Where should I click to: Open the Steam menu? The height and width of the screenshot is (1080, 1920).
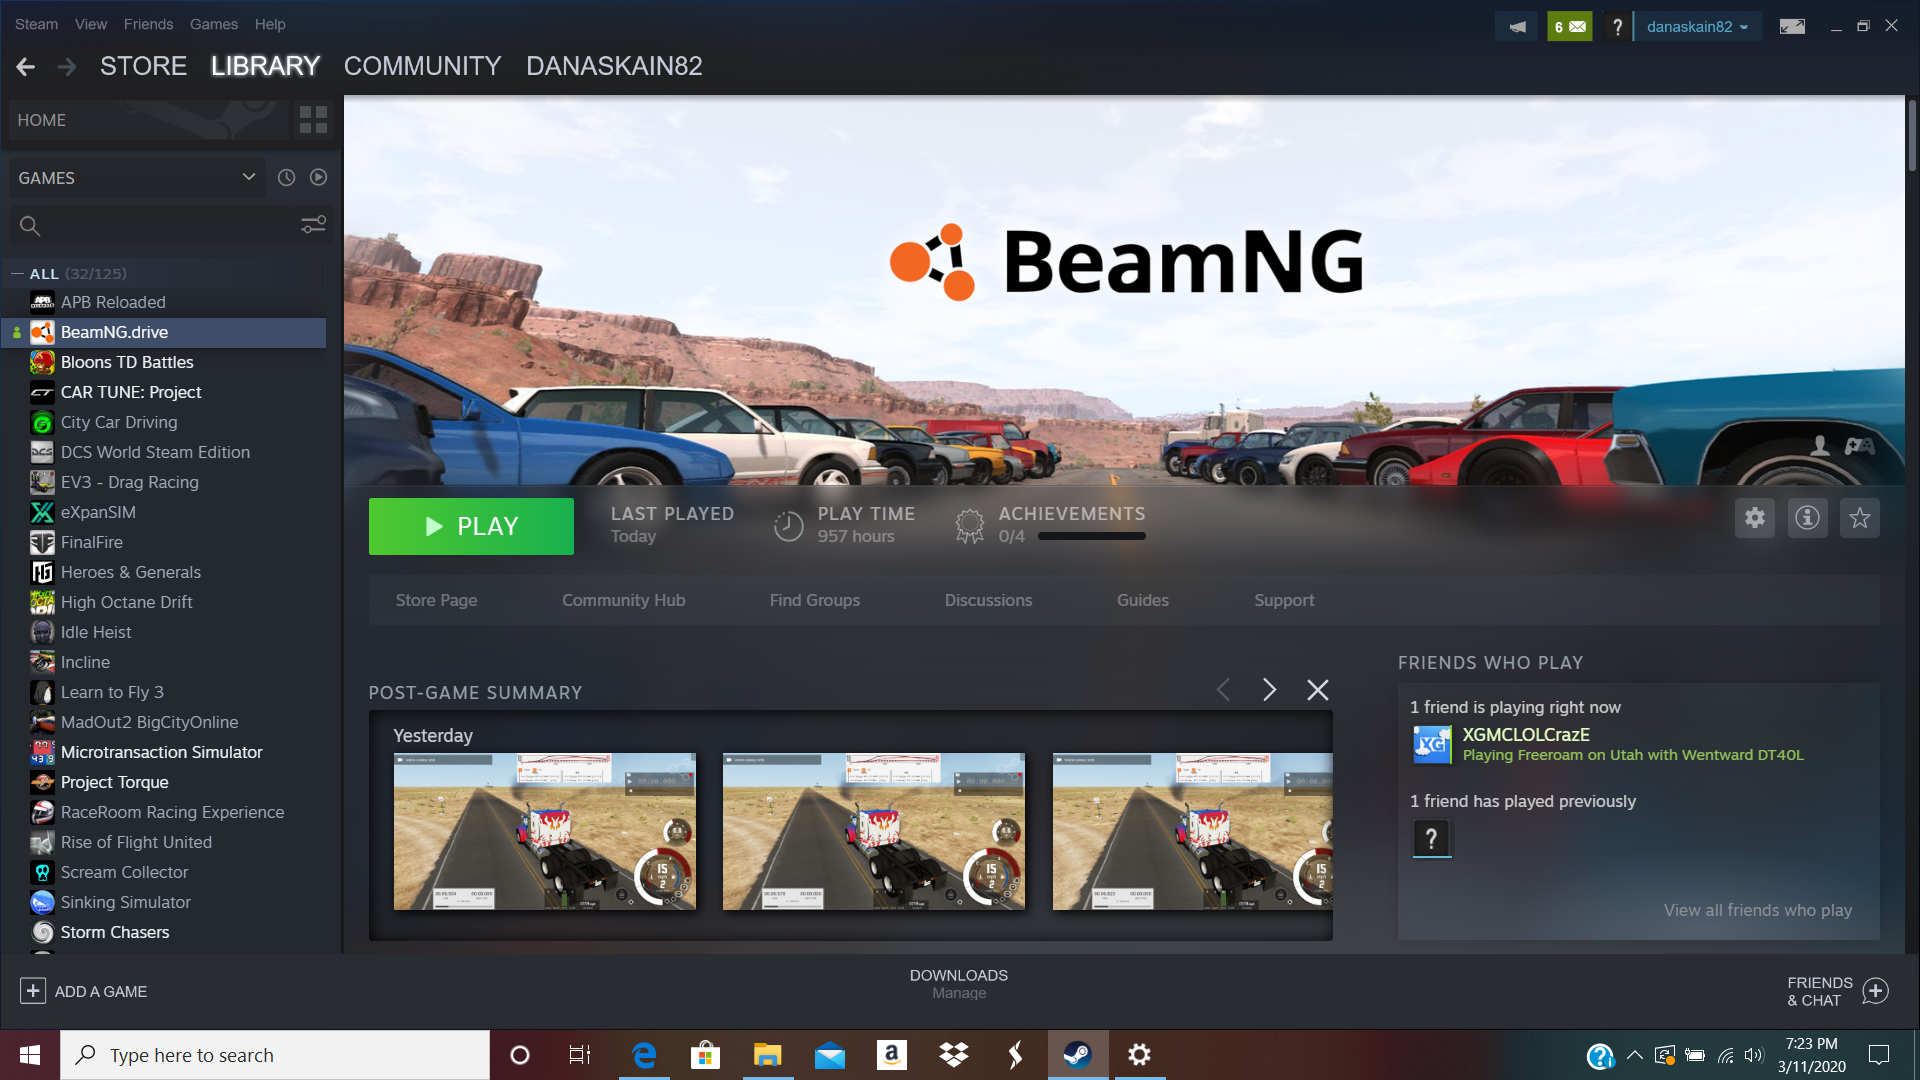click(x=36, y=24)
